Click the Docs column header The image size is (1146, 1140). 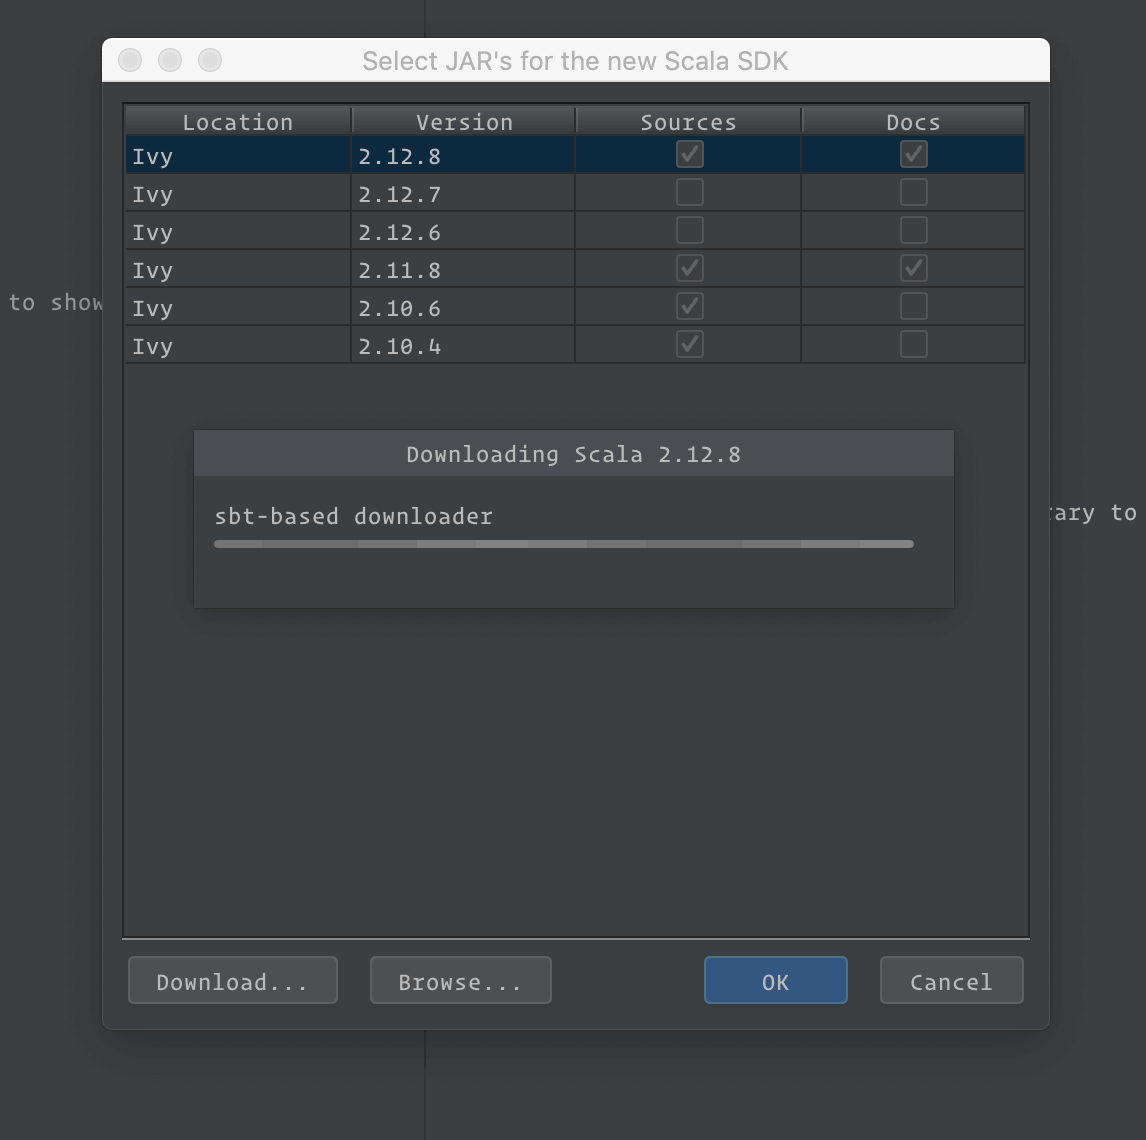tap(914, 121)
